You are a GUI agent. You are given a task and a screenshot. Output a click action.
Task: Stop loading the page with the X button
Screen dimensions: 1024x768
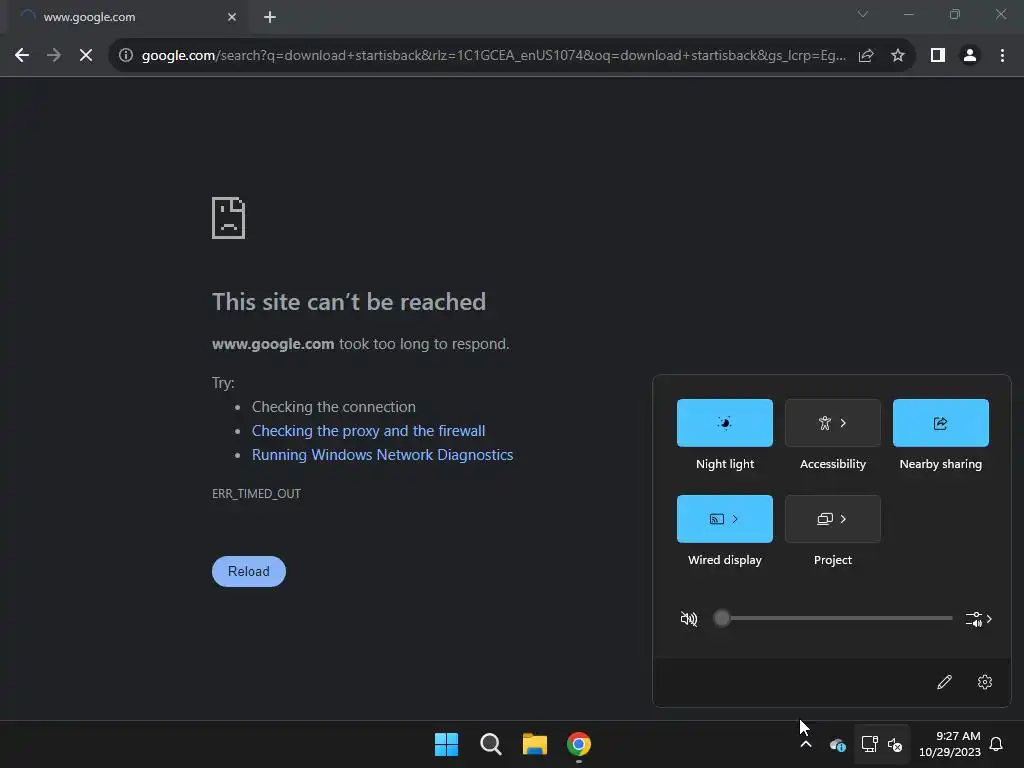click(x=86, y=56)
